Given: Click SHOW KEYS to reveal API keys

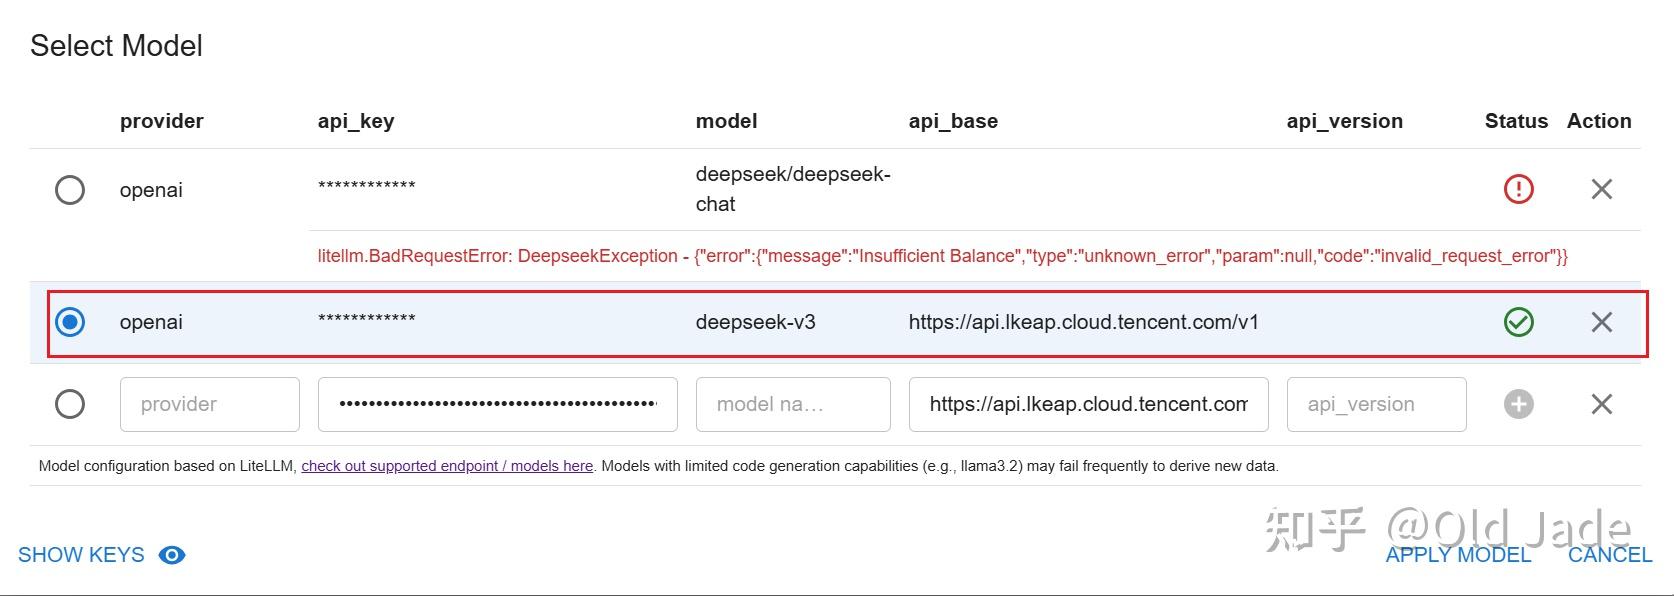Looking at the screenshot, I should (x=80, y=555).
